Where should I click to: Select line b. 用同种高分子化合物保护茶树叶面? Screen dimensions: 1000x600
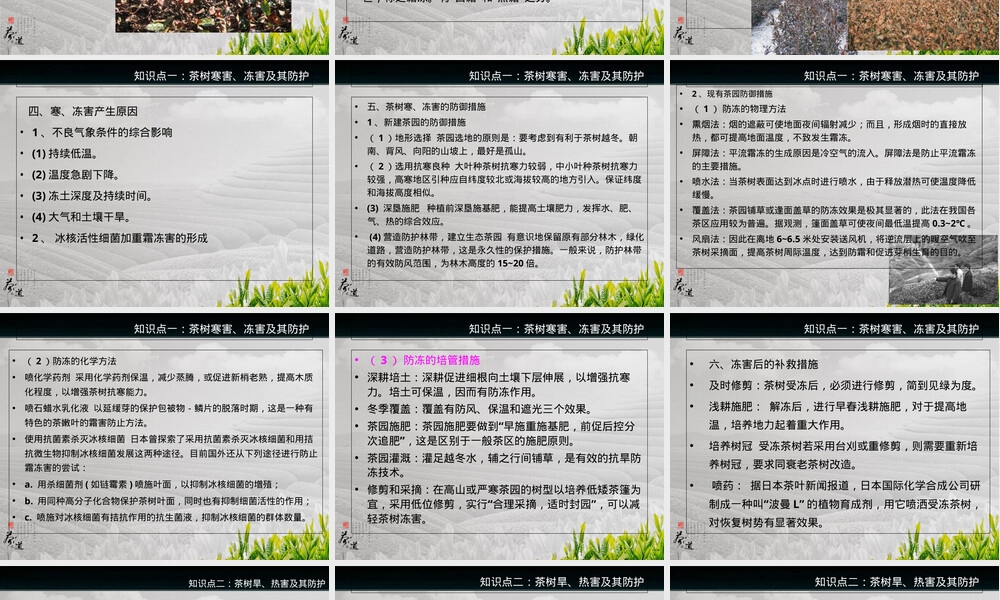pyautogui.click(x=167, y=501)
